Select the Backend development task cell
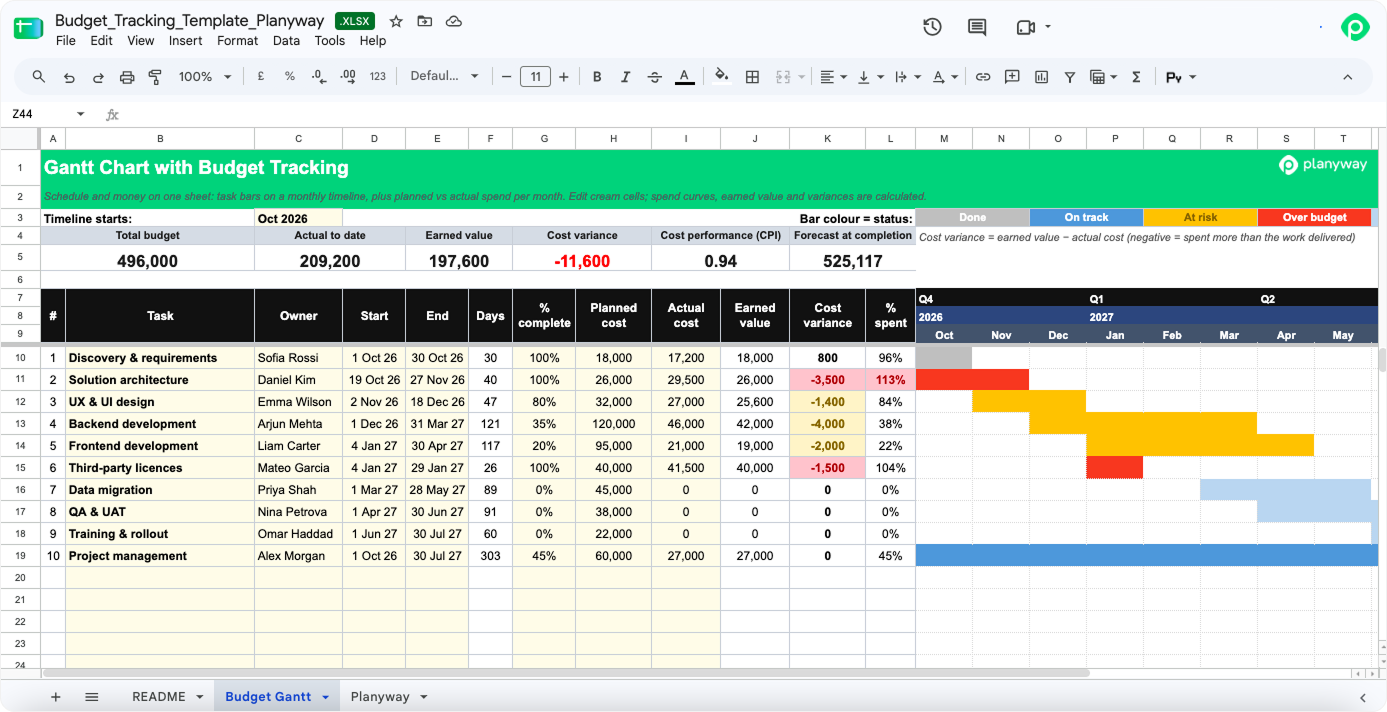 (160, 424)
